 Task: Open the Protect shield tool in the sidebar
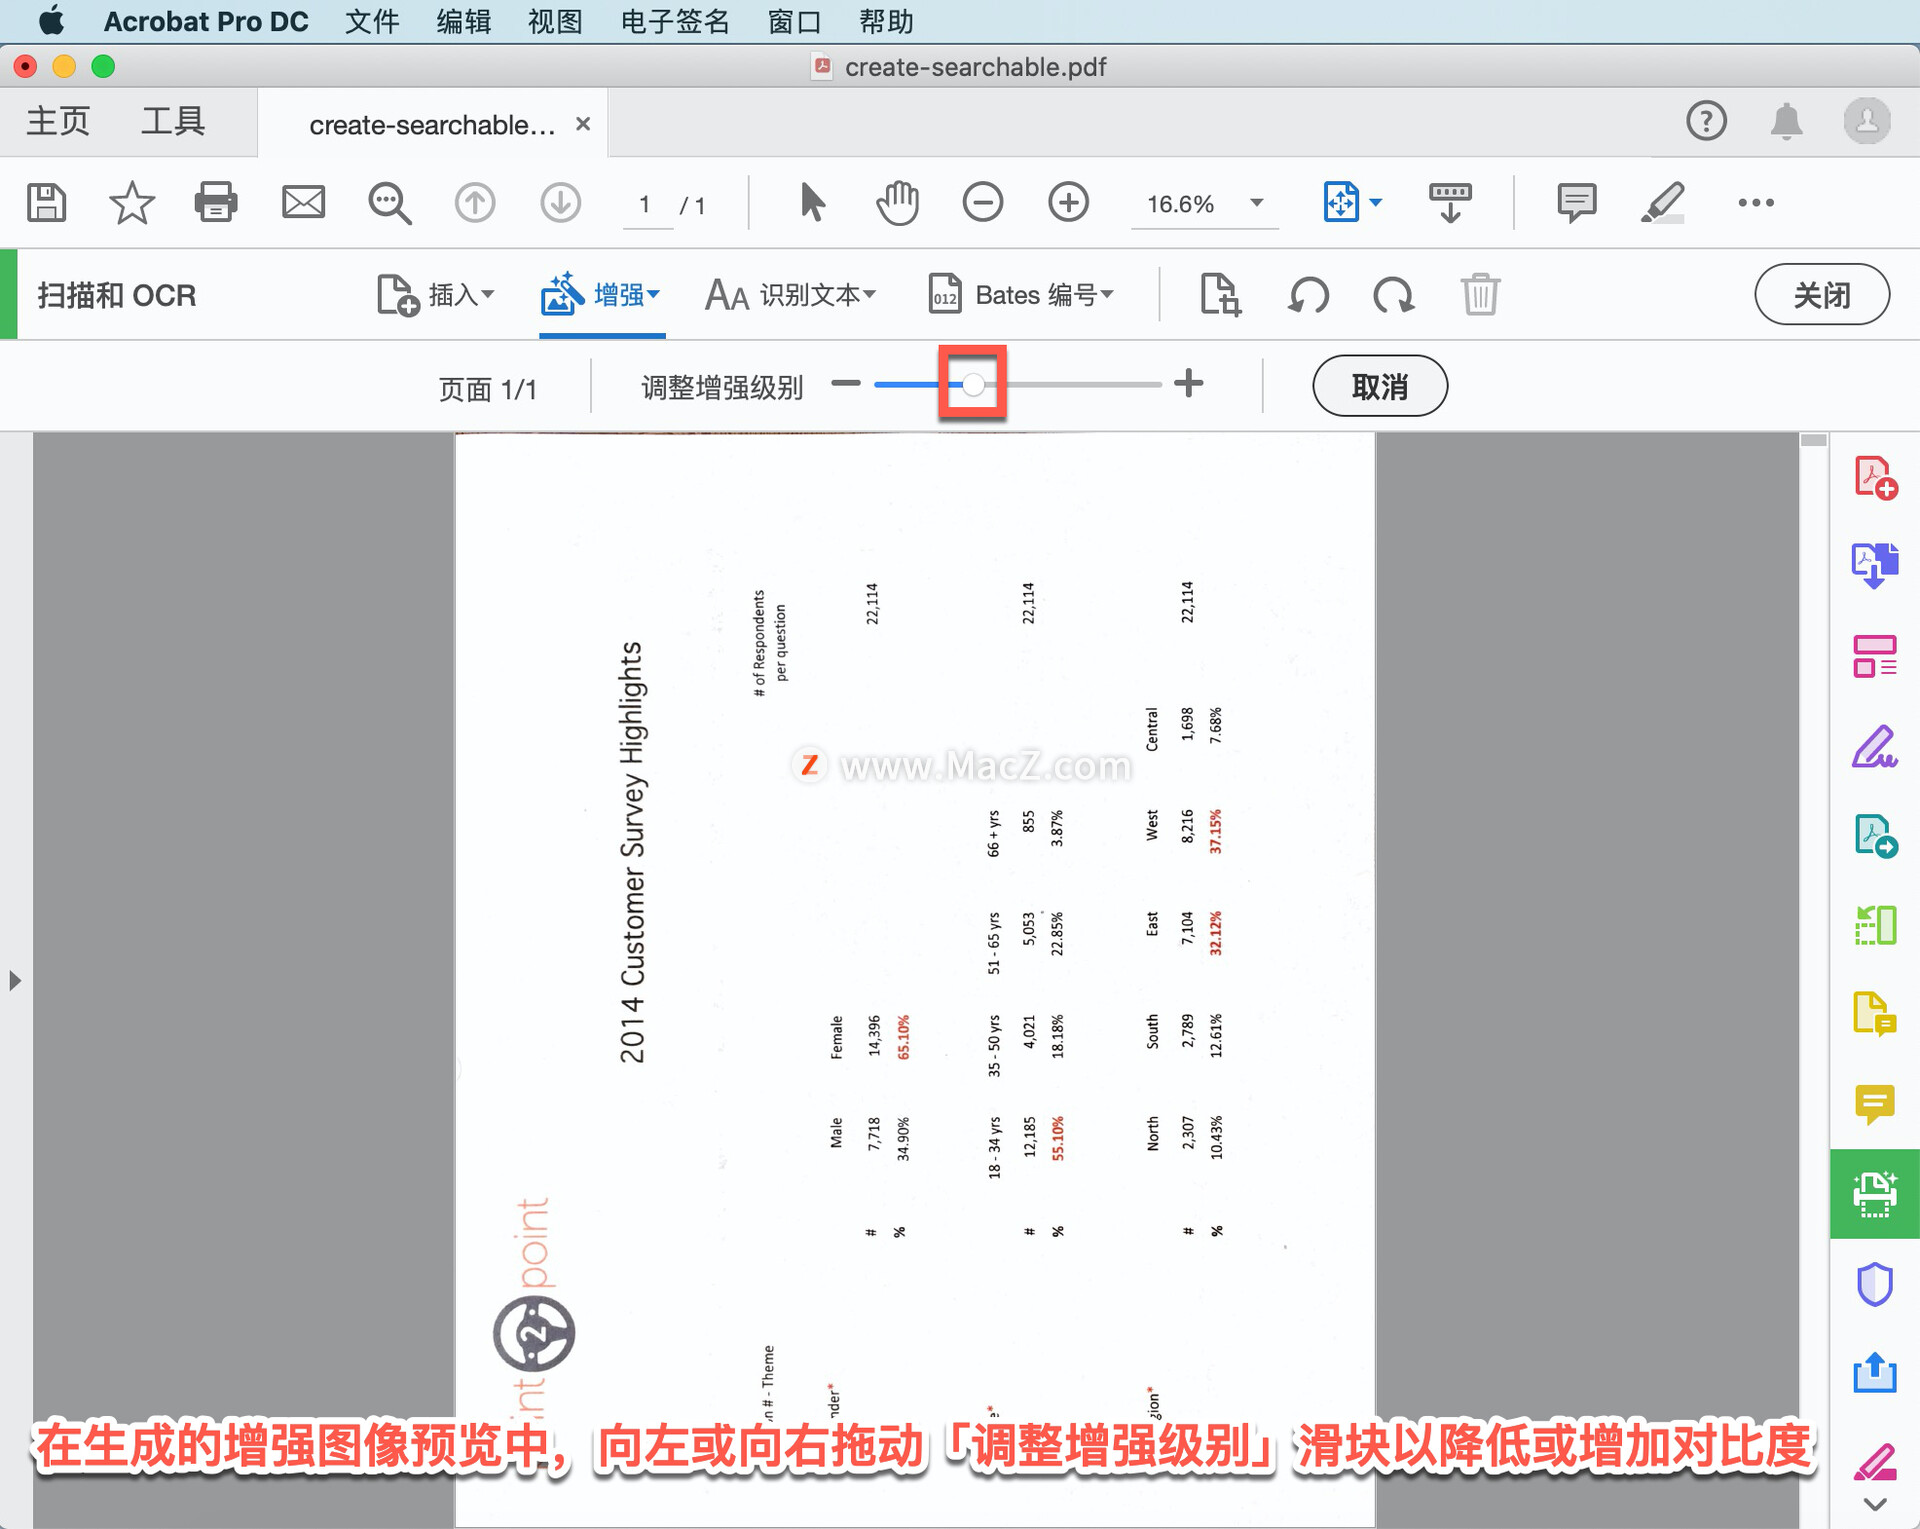(1874, 1284)
